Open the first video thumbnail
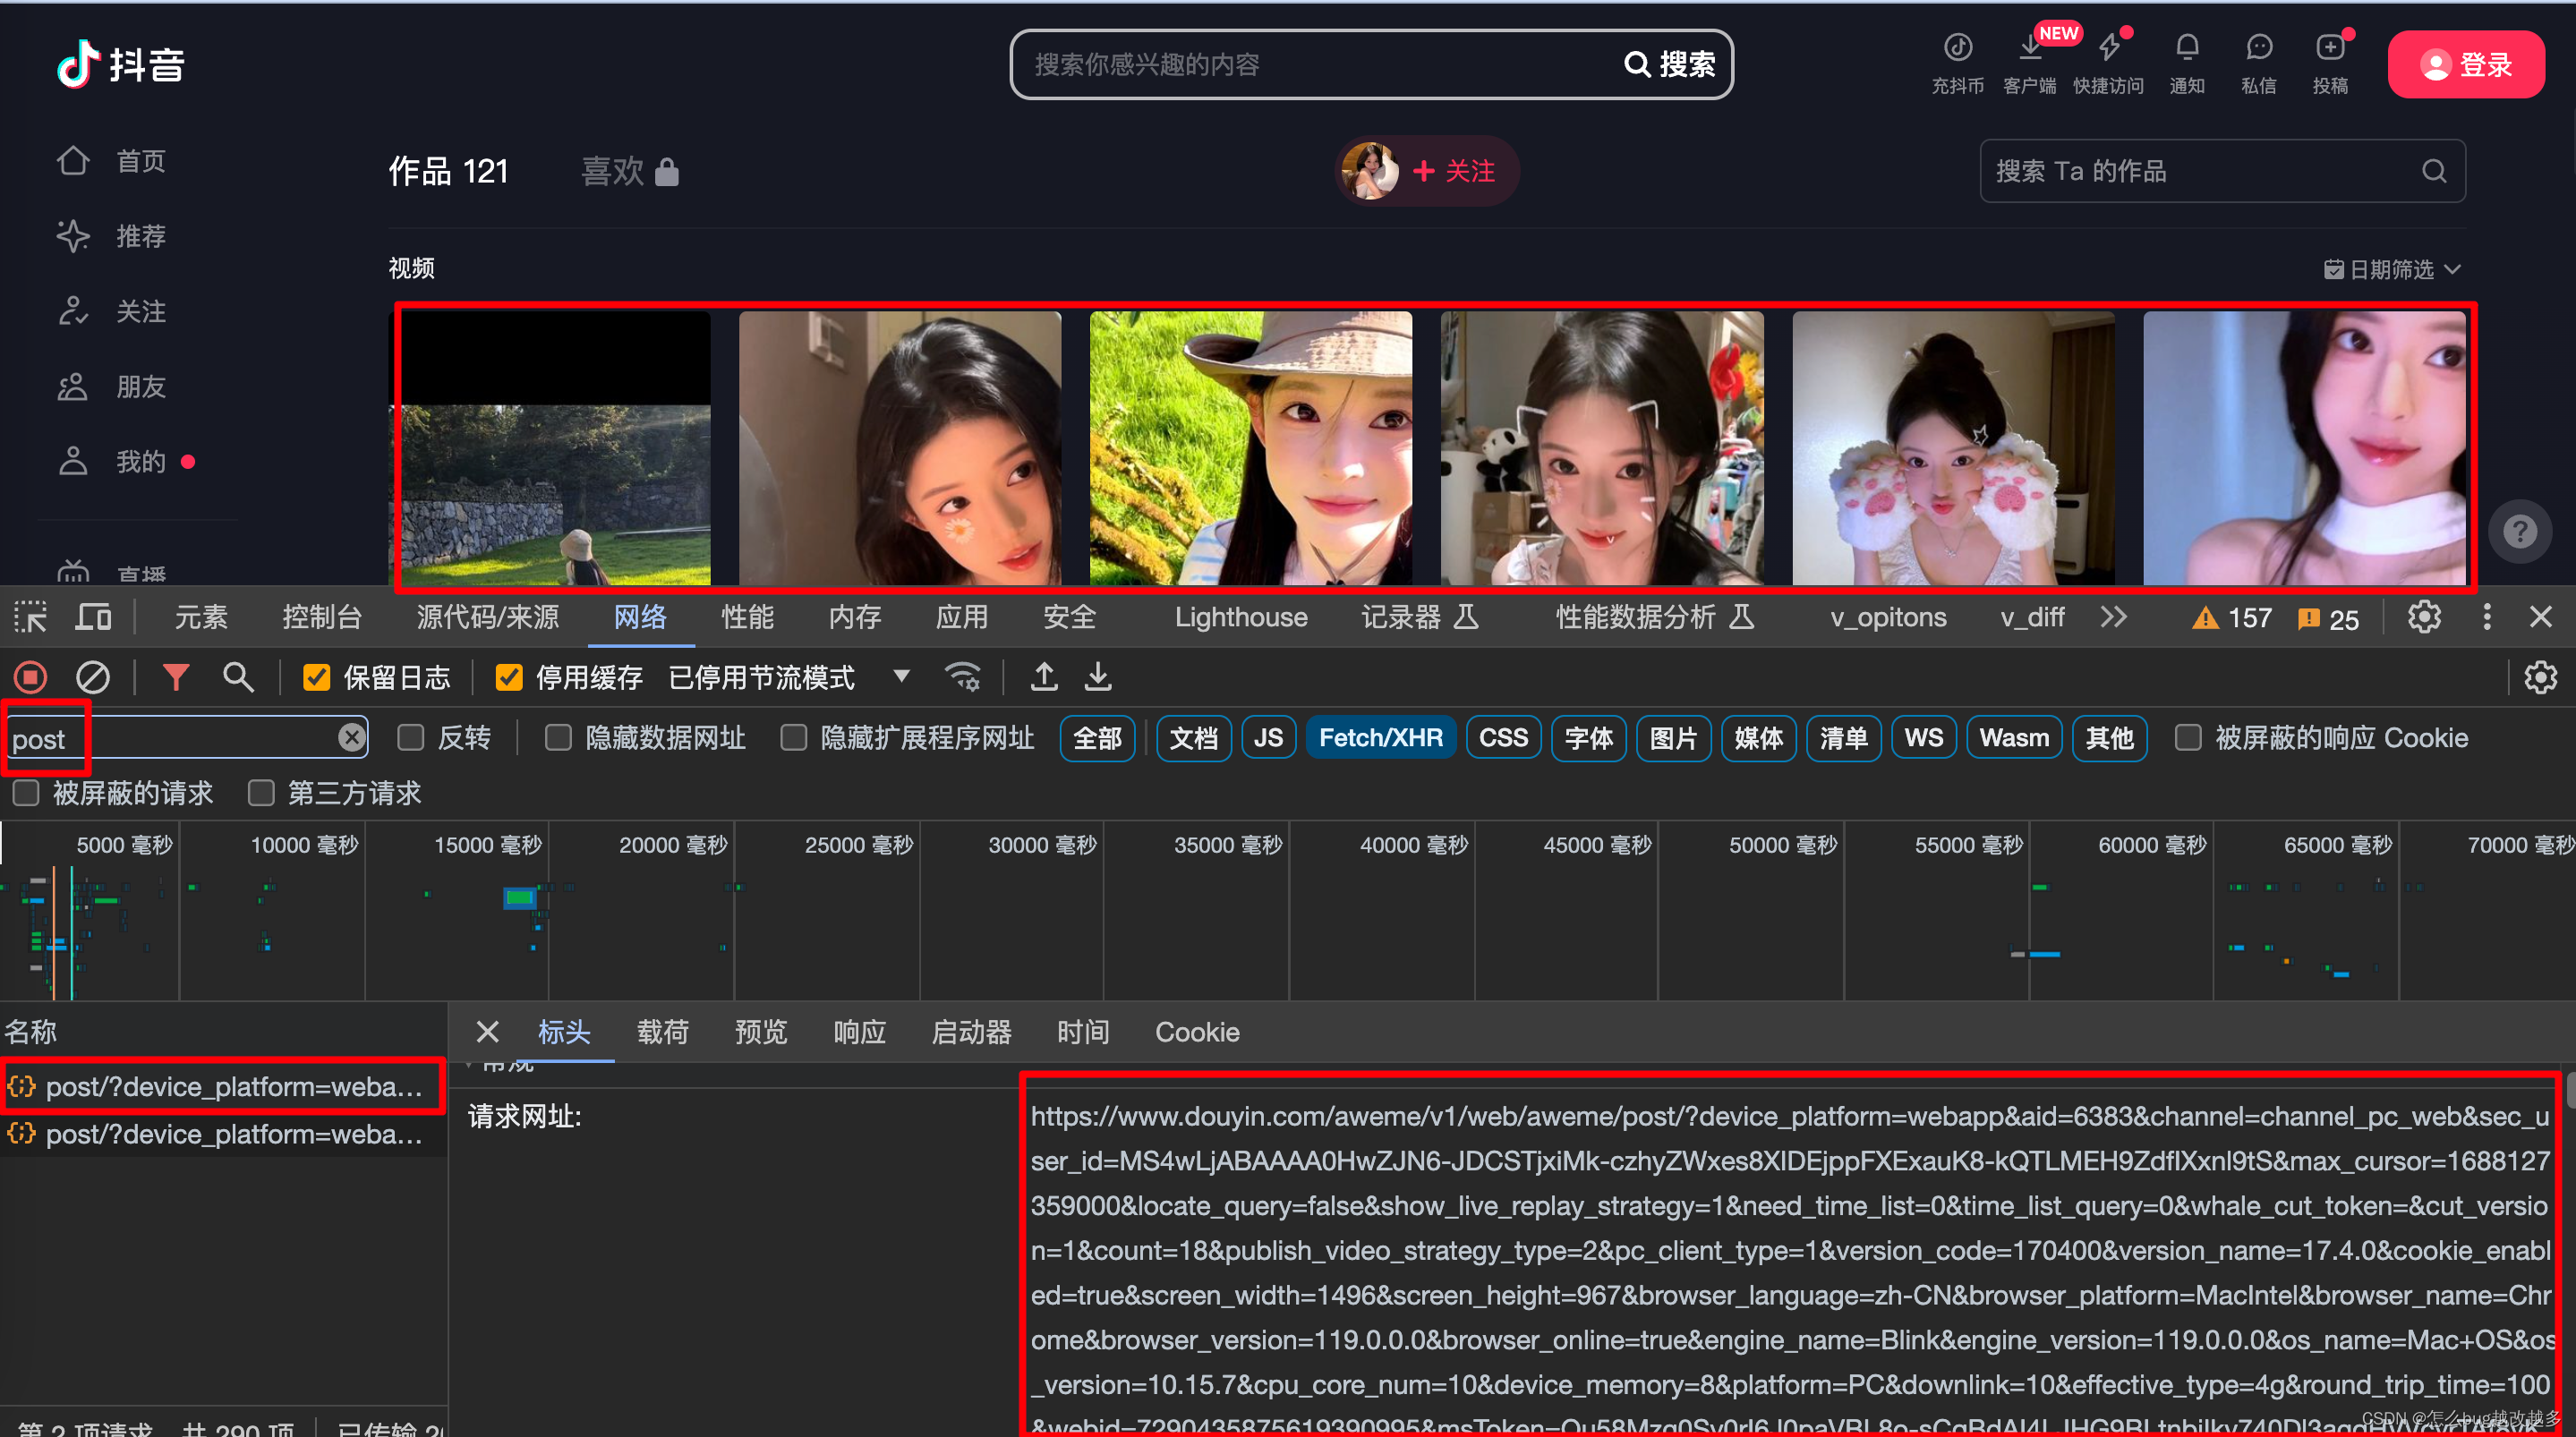This screenshot has width=2576, height=1437. [550, 448]
